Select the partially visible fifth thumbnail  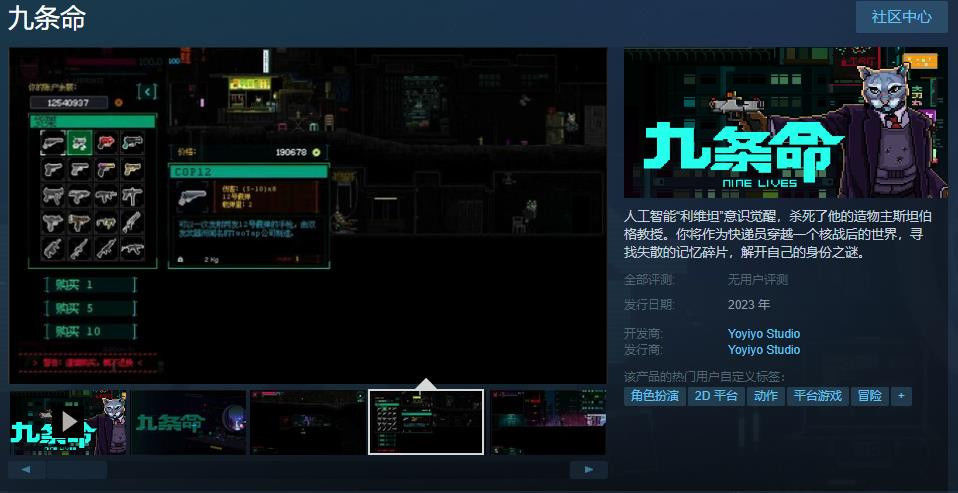coord(548,422)
